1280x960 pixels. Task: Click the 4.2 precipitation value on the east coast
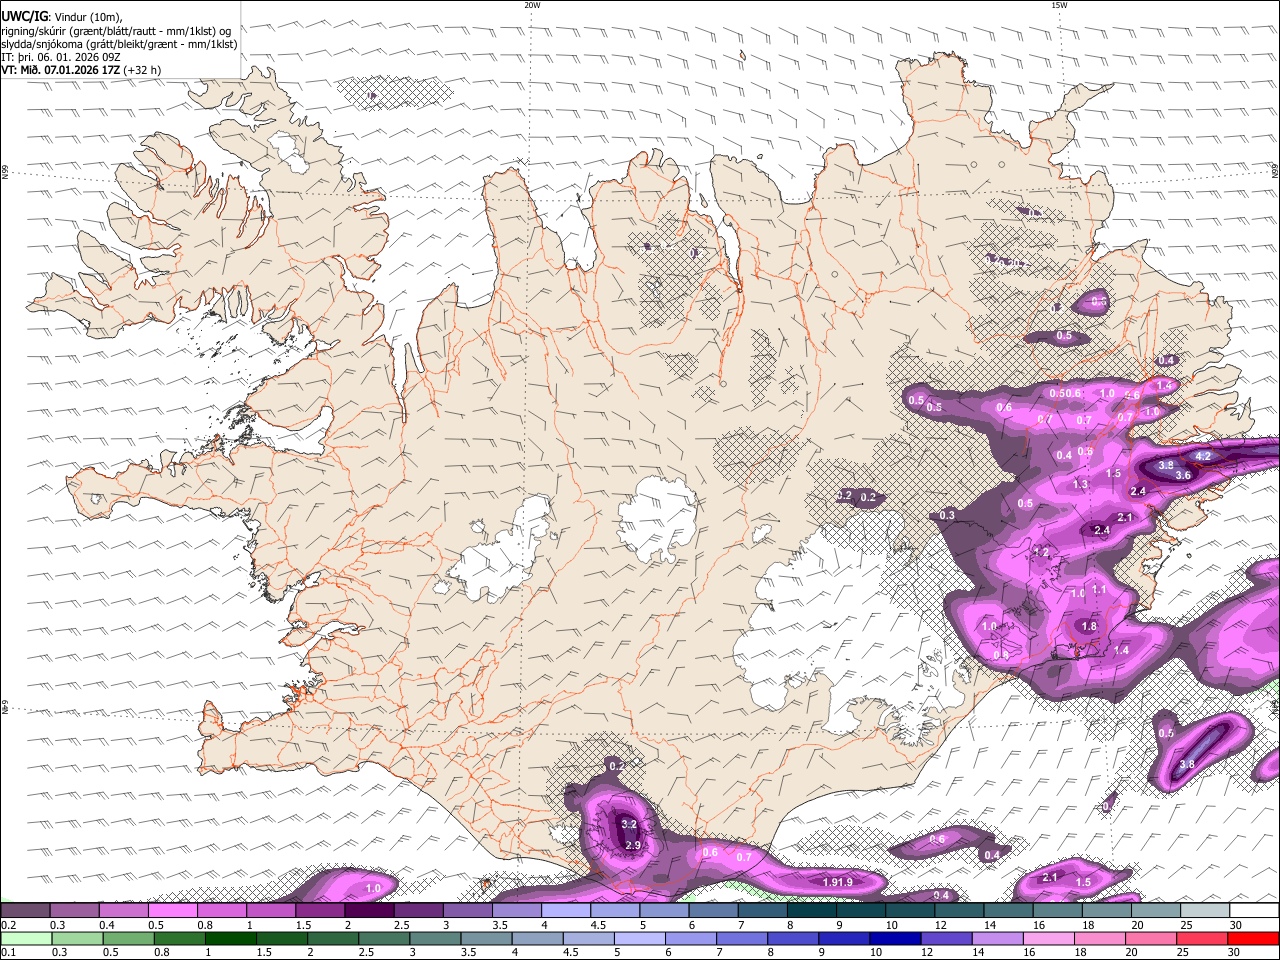click(1203, 456)
